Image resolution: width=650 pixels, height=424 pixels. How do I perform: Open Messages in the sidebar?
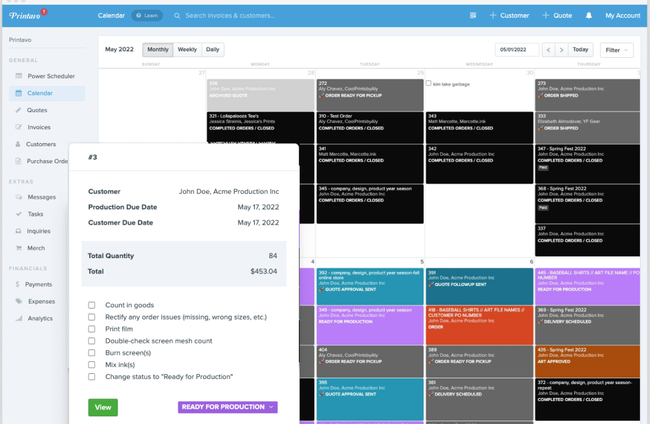[41, 197]
